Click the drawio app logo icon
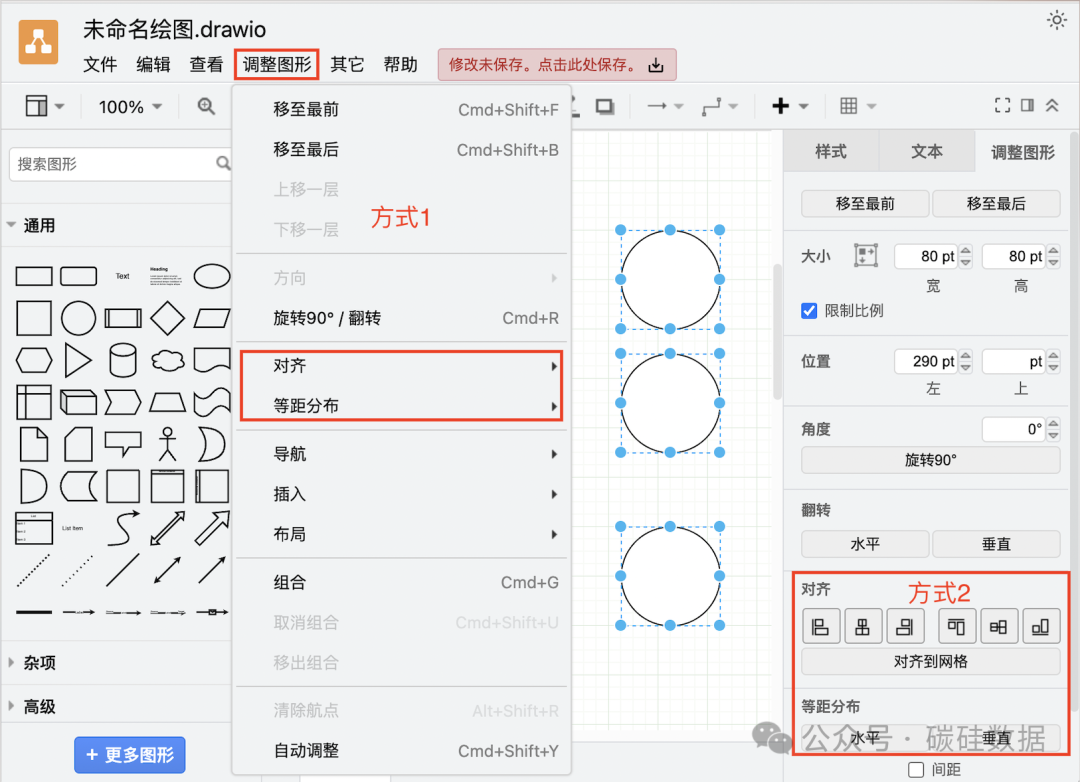Image resolution: width=1080 pixels, height=782 pixels. [x=38, y=43]
